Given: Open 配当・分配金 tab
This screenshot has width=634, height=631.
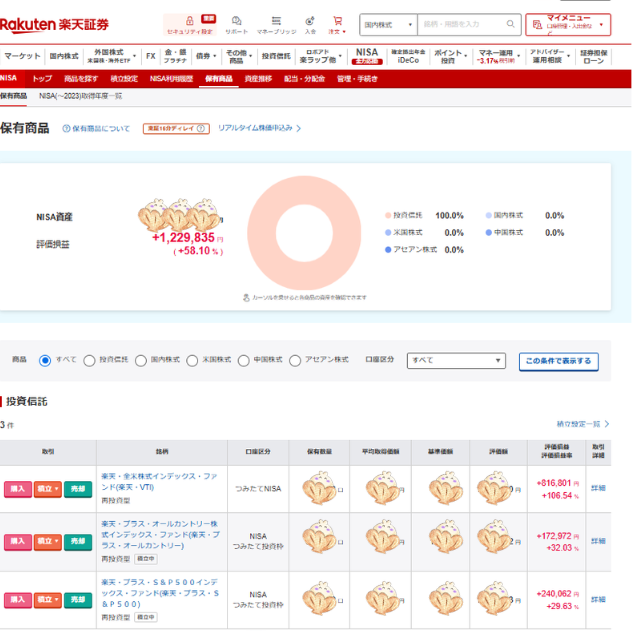Looking at the screenshot, I should click(x=304, y=79).
